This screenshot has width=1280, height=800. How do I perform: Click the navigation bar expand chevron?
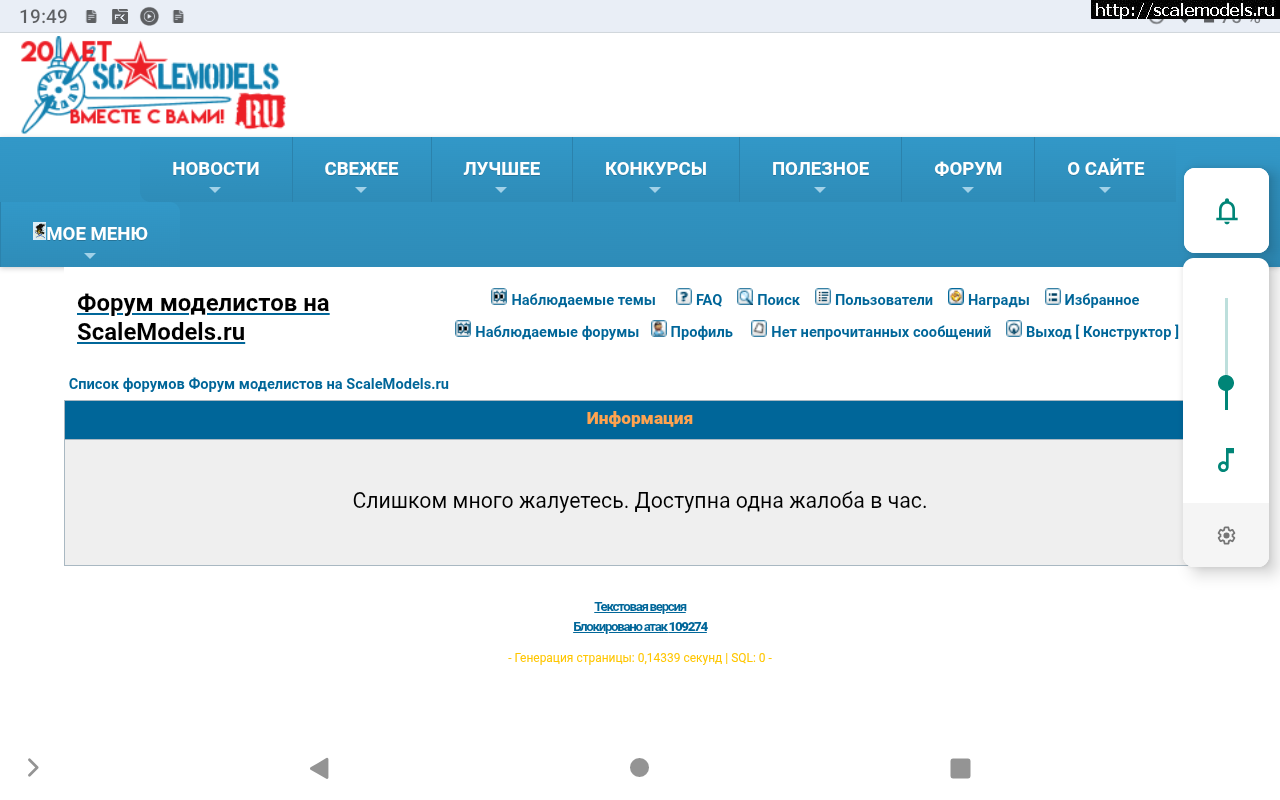[33, 767]
